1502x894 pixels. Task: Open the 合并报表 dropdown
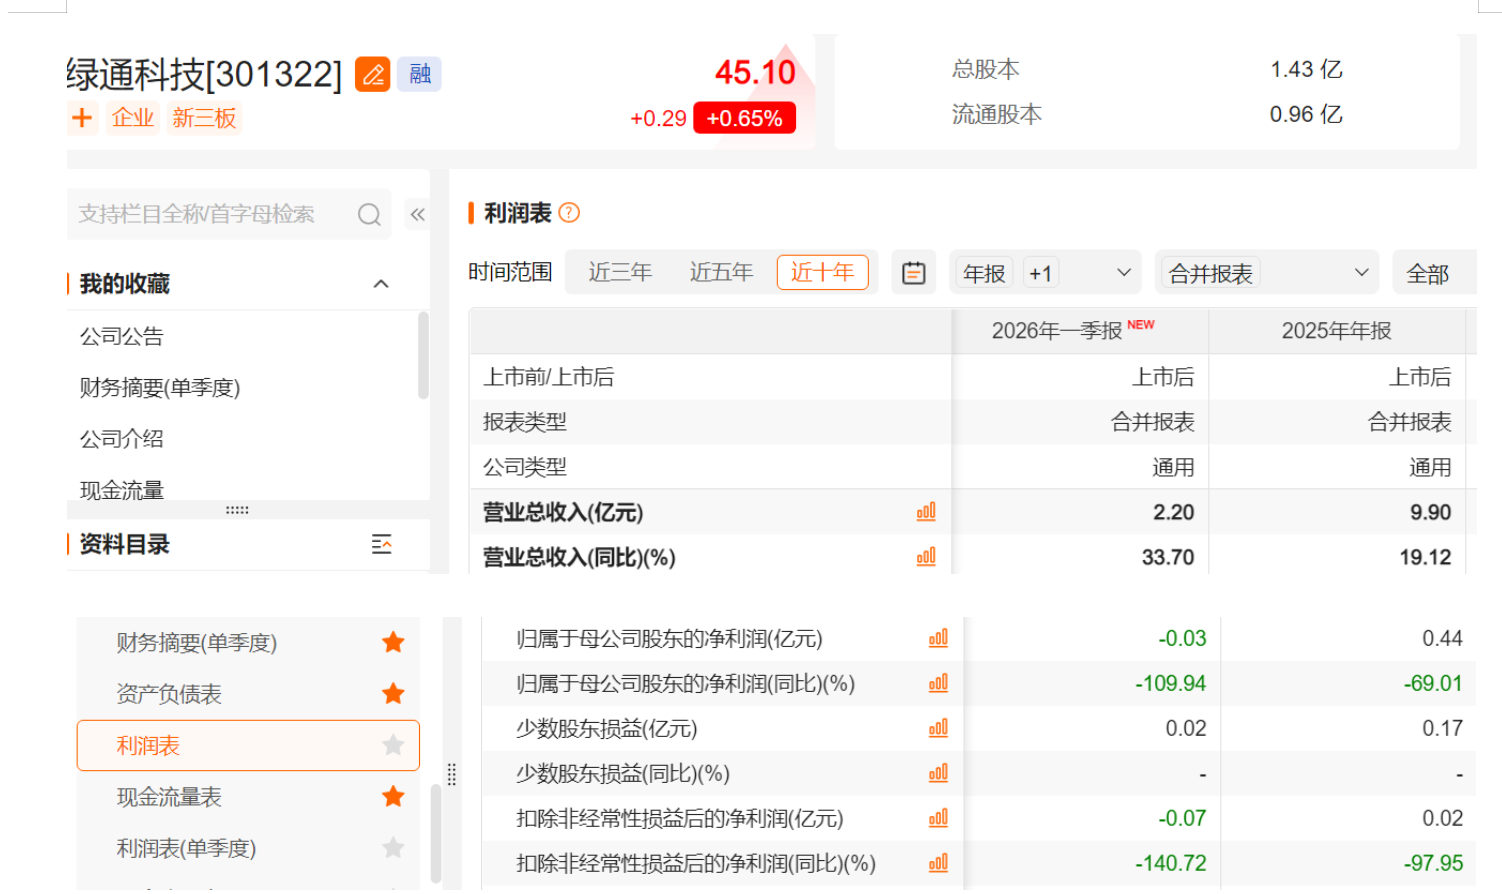coord(1266,273)
